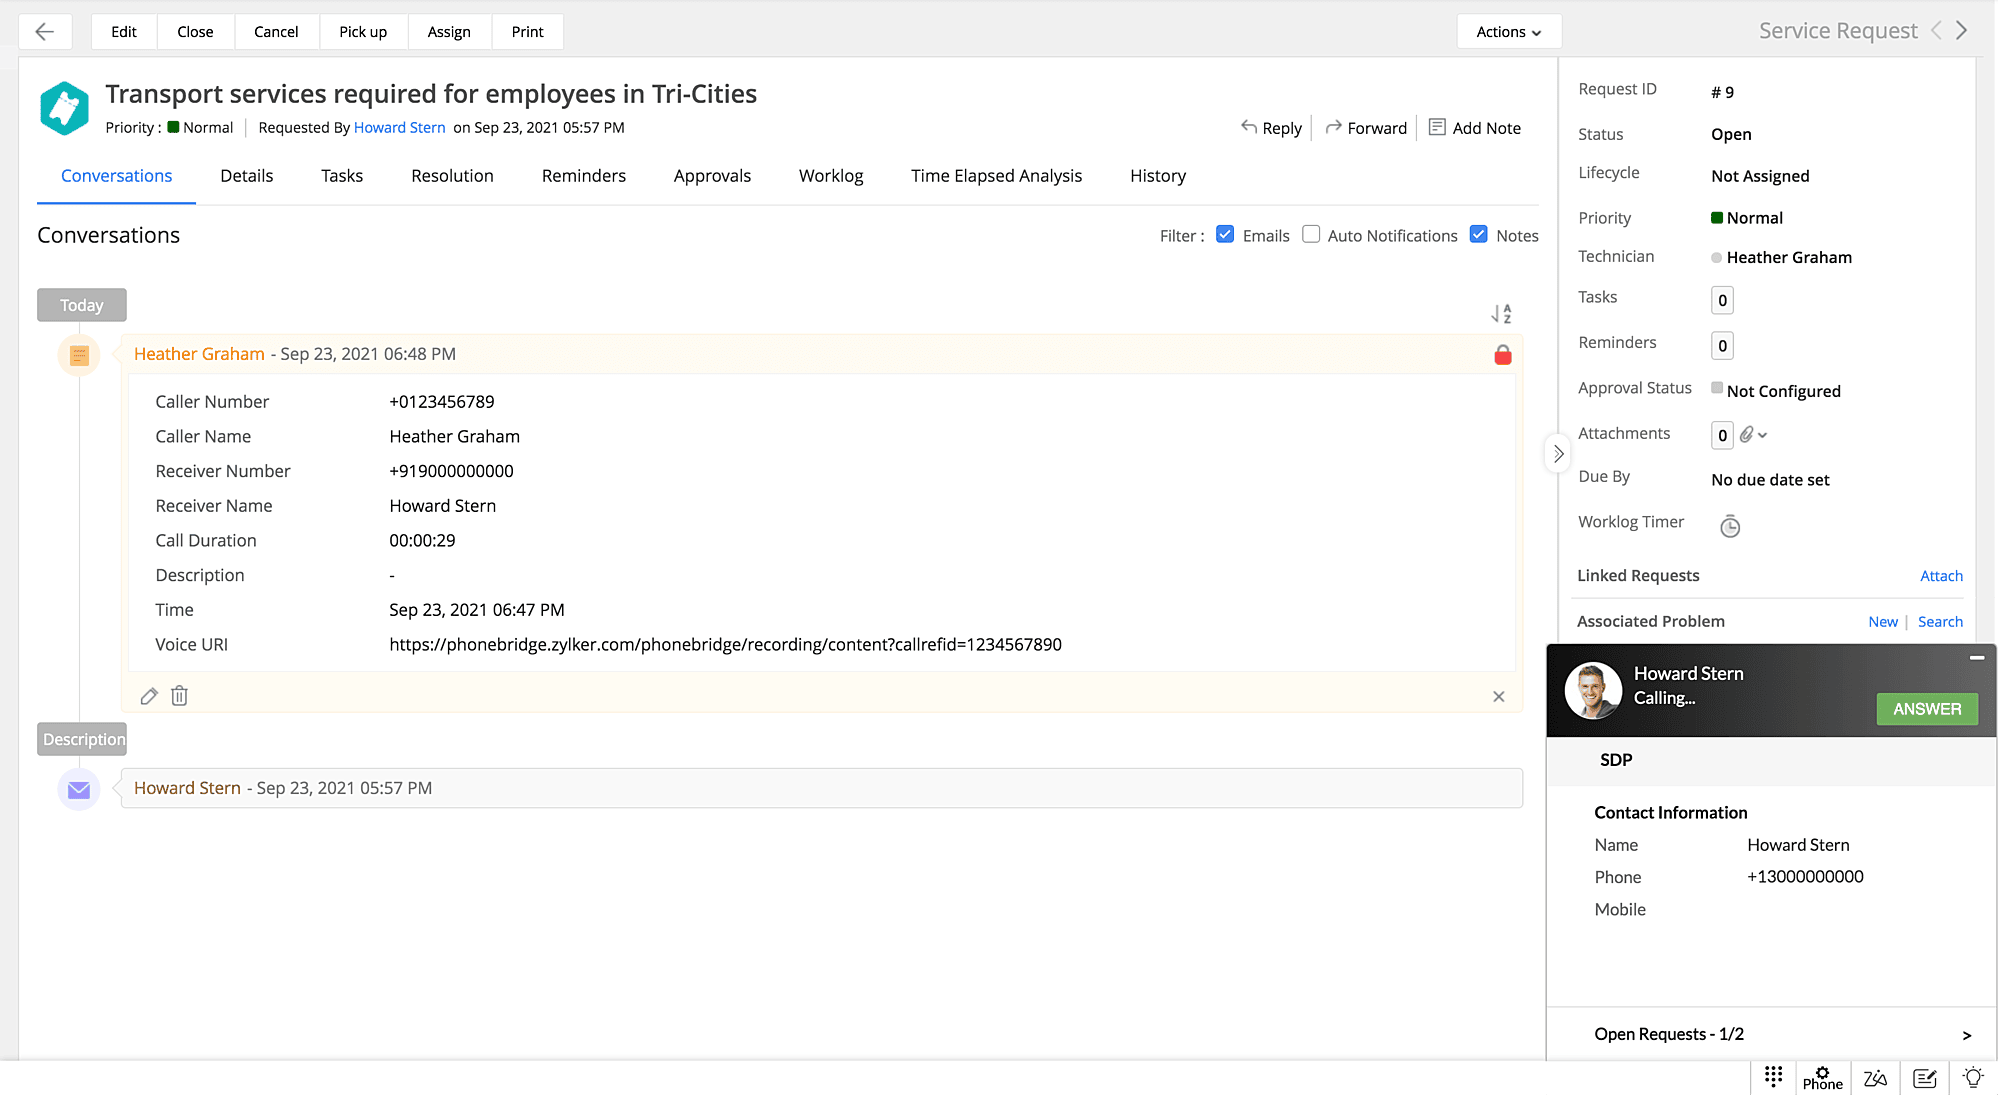Click the red lock icon on the note
This screenshot has height=1096, width=2000.
pyautogui.click(x=1502, y=355)
